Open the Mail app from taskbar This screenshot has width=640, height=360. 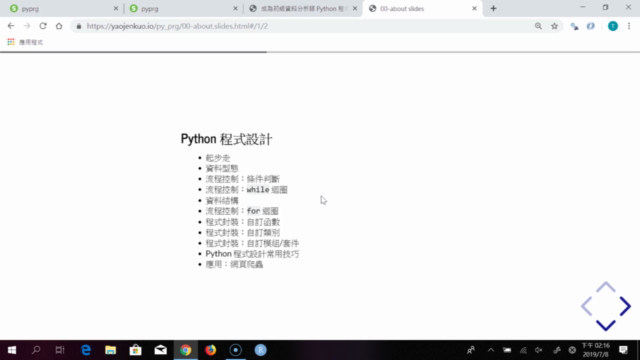click(x=160, y=350)
